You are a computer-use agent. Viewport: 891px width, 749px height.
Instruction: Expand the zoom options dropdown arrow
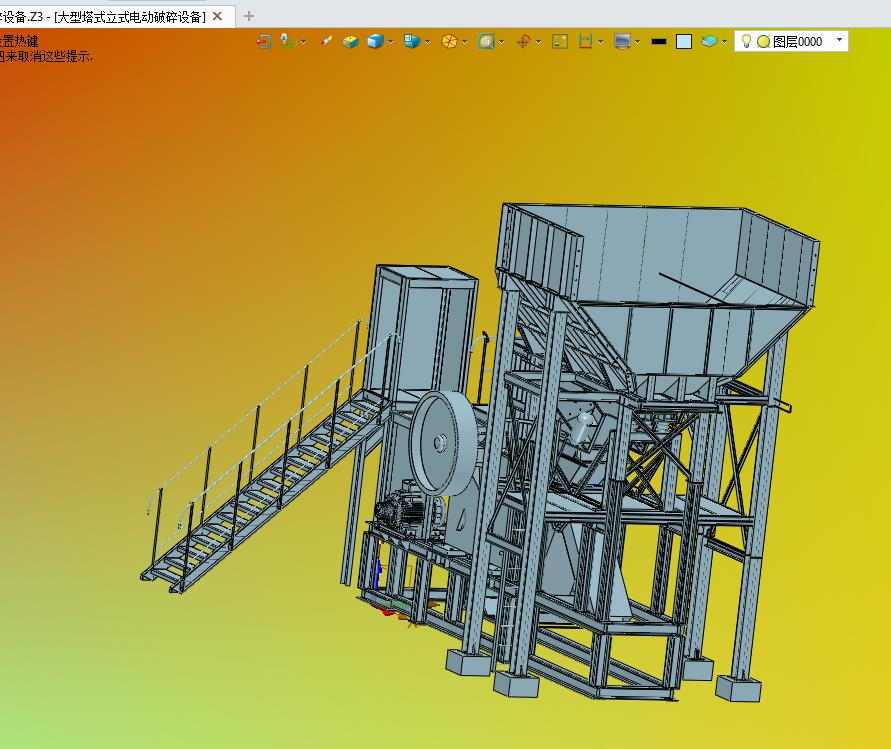(x=501, y=42)
